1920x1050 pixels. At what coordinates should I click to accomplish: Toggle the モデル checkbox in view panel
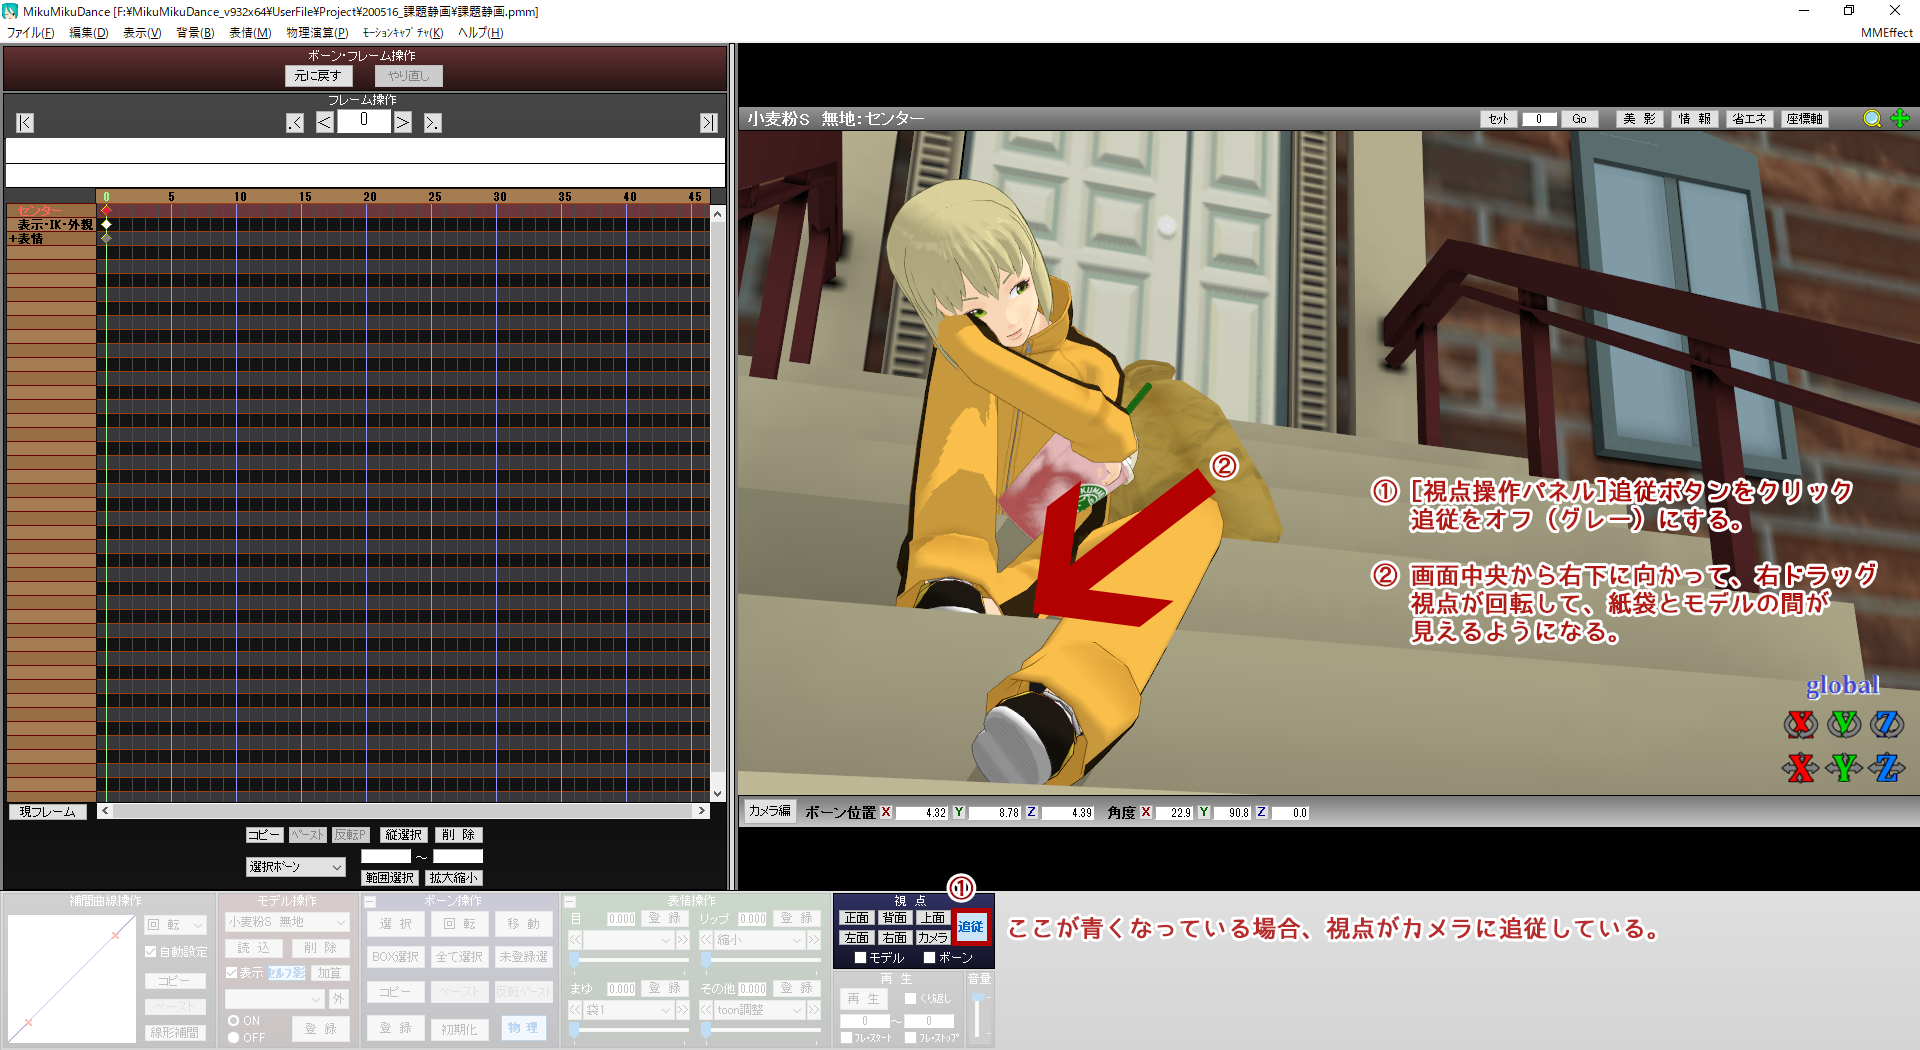coord(860,958)
